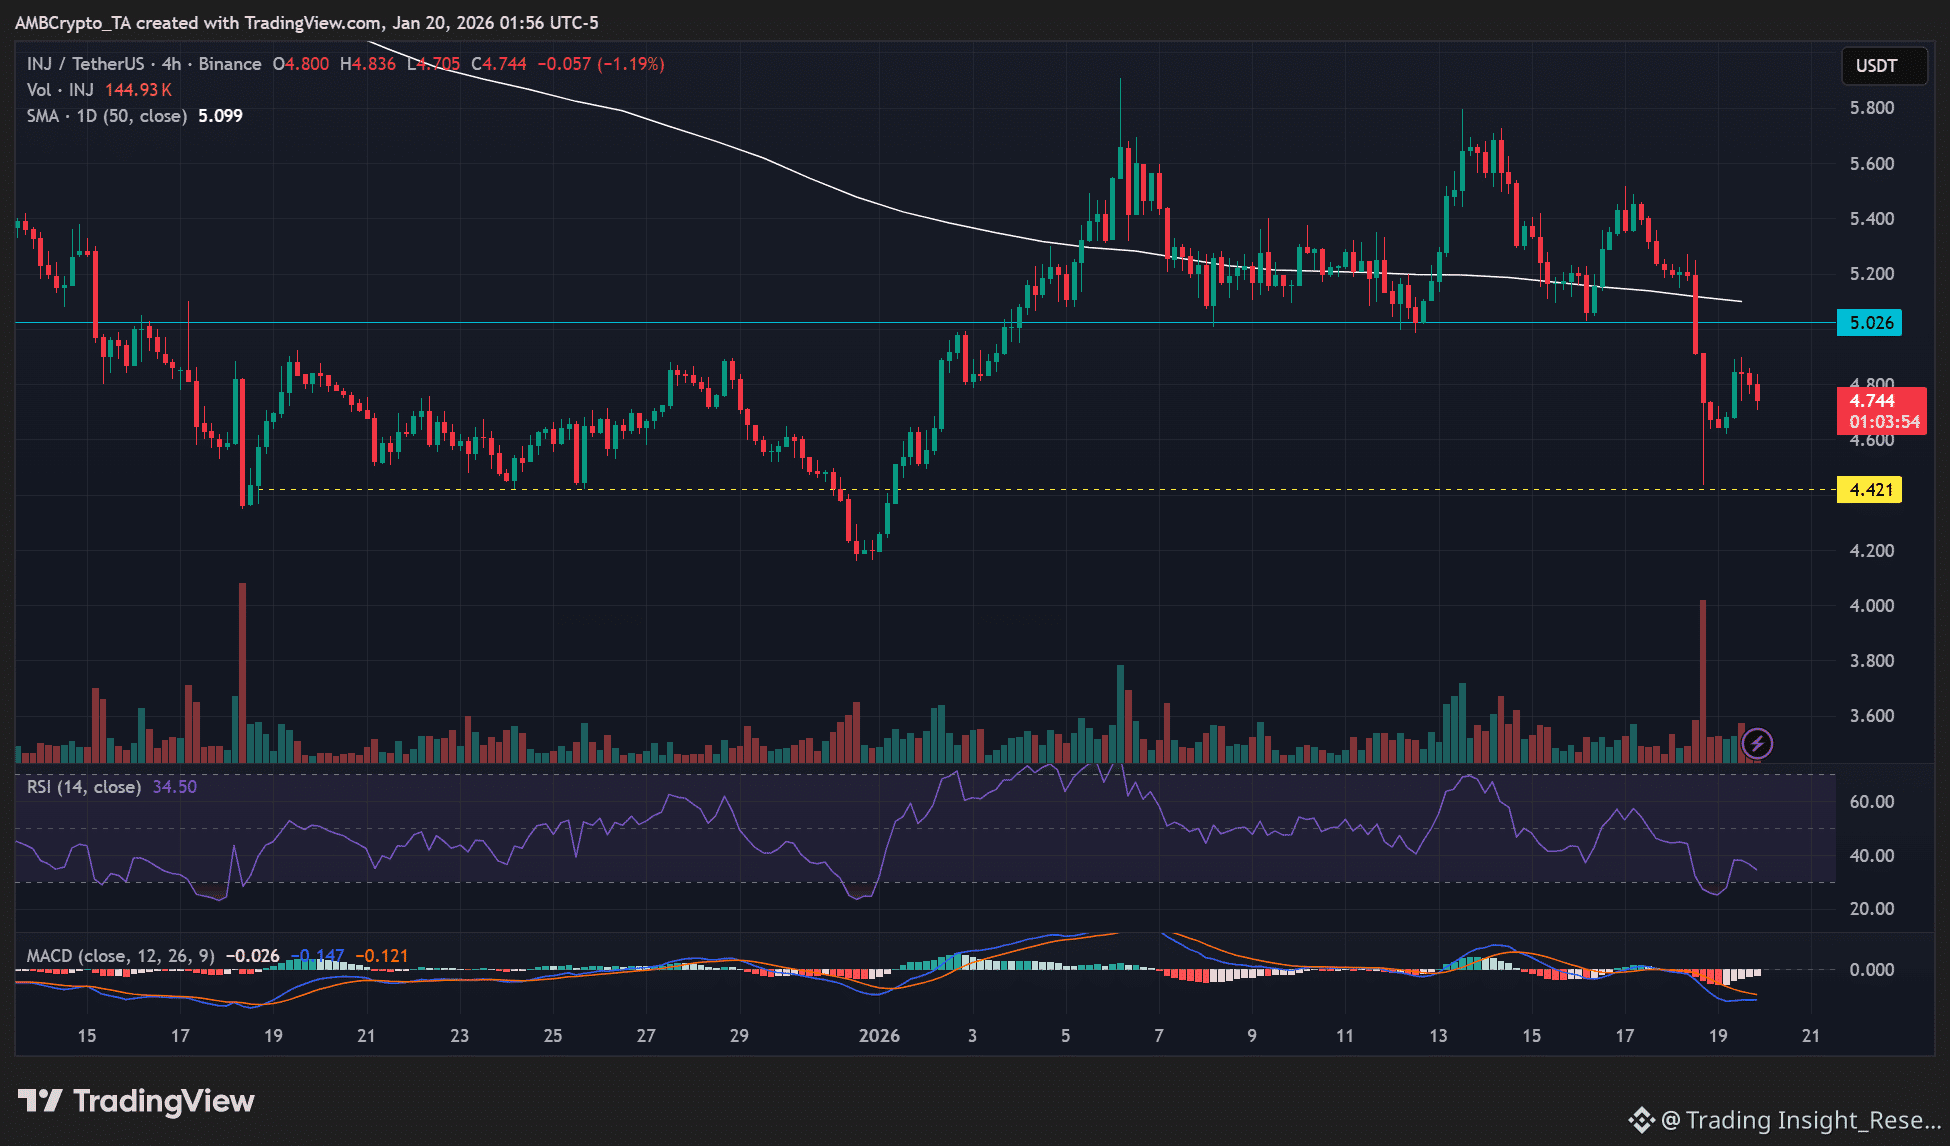Click the yellow 4.421 price label
The image size is (1950, 1146).
pyautogui.click(x=1870, y=490)
